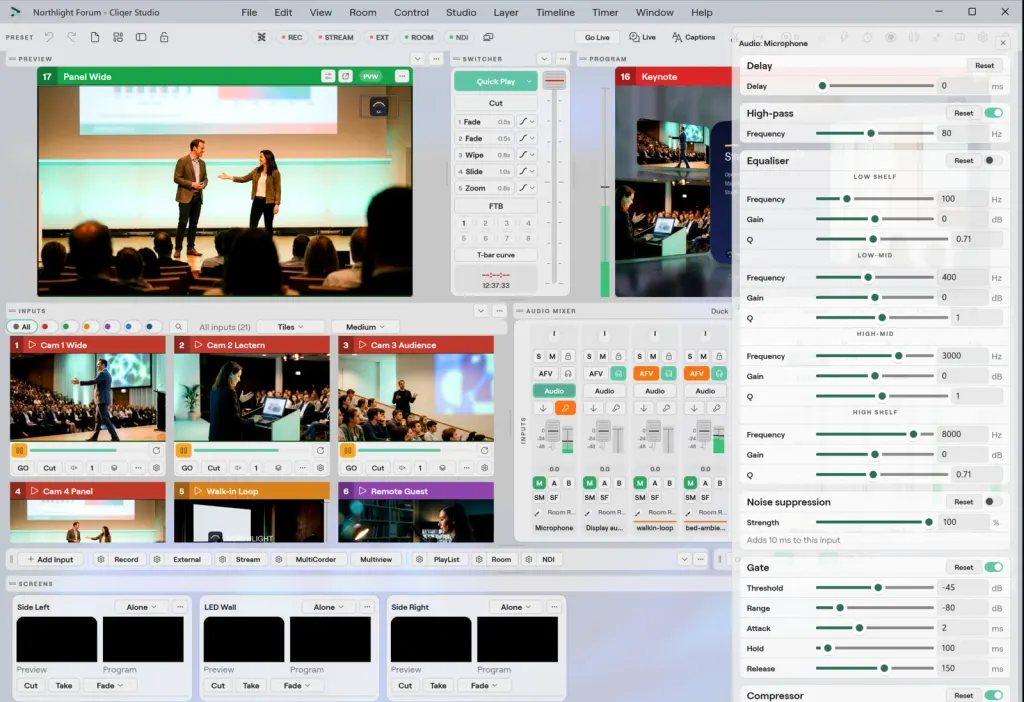Open settings gear for Cam 3 Audience
Screen dimensions: 1024x702
(x=485, y=468)
